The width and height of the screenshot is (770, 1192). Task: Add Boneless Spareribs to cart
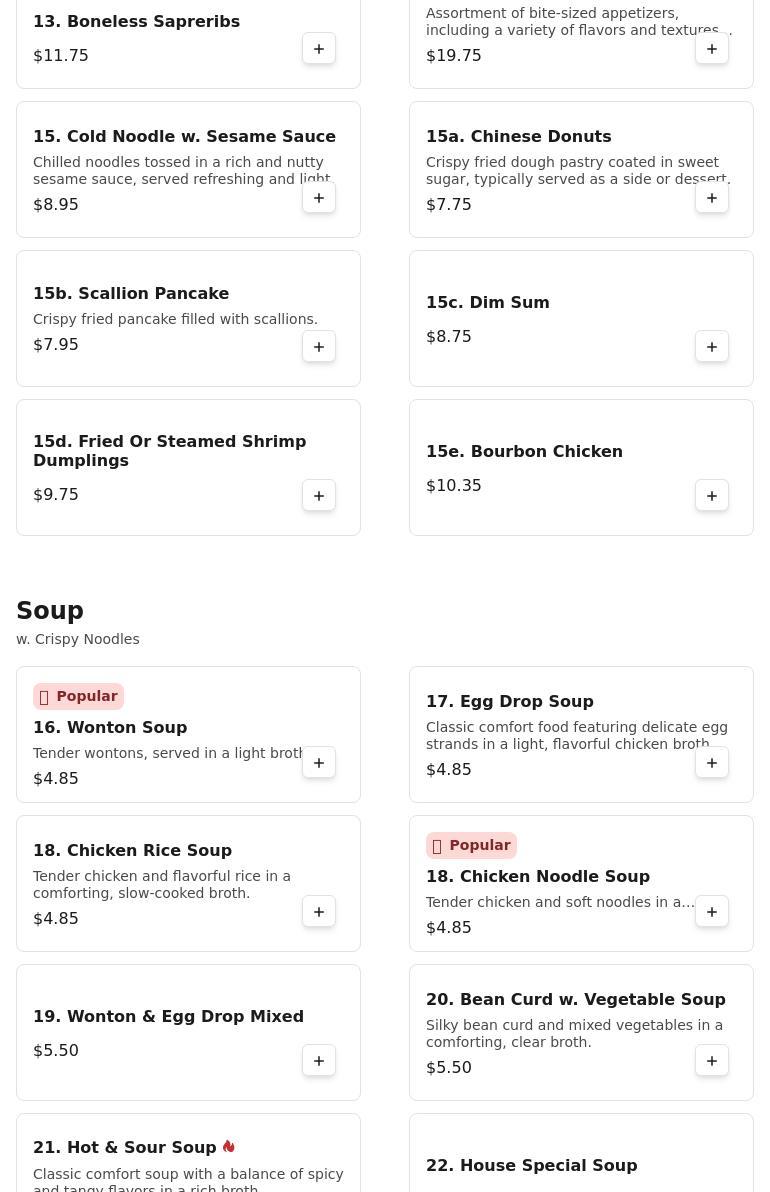(319, 49)
